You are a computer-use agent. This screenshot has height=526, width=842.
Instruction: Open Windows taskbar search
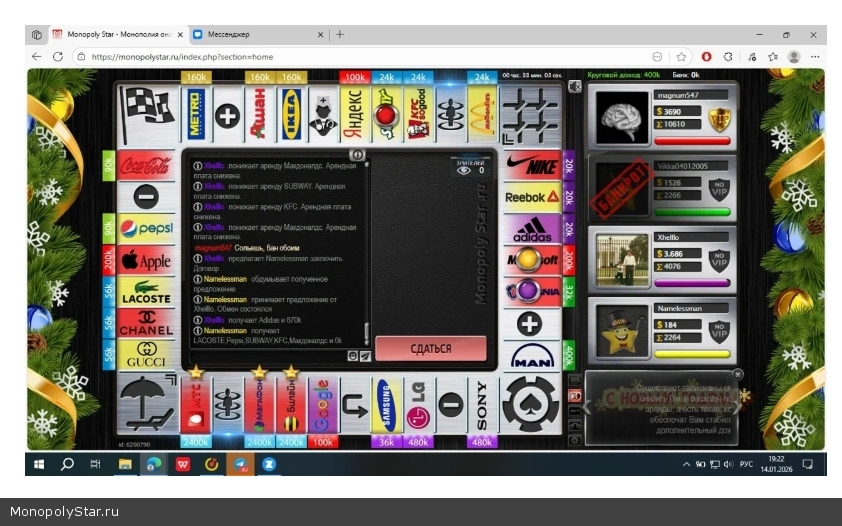(x=67, y=464)
